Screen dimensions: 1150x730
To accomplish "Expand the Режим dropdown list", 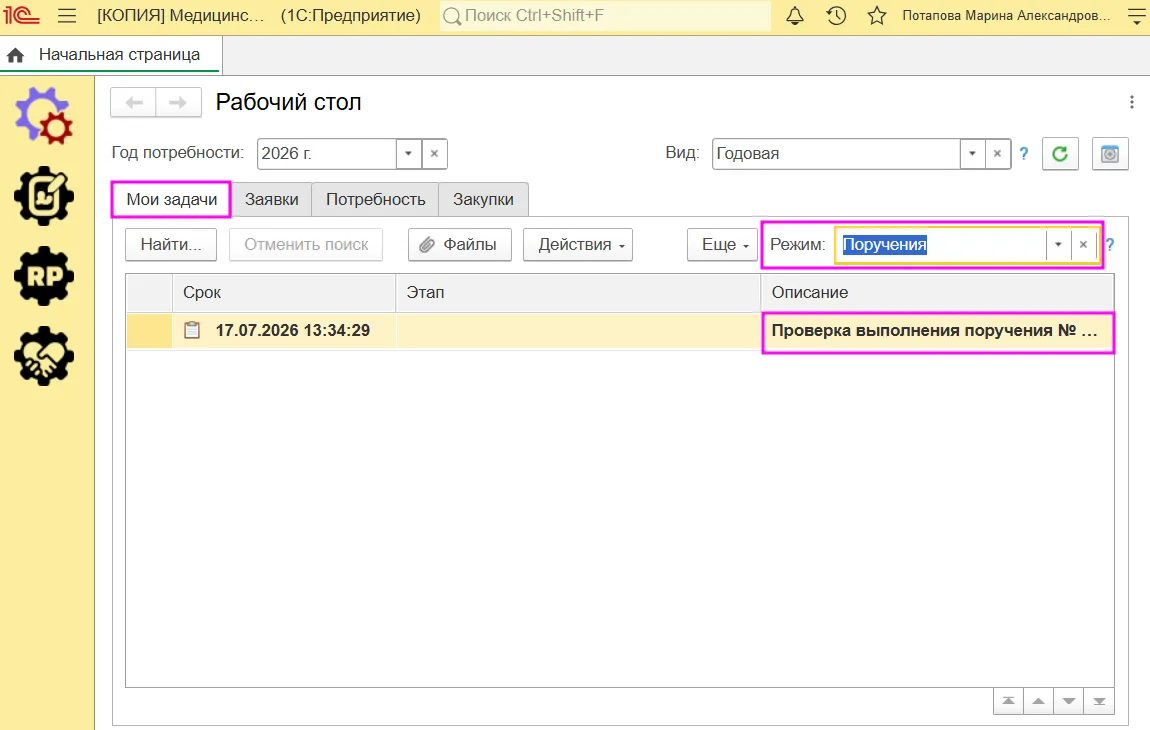I will 1058,245.
